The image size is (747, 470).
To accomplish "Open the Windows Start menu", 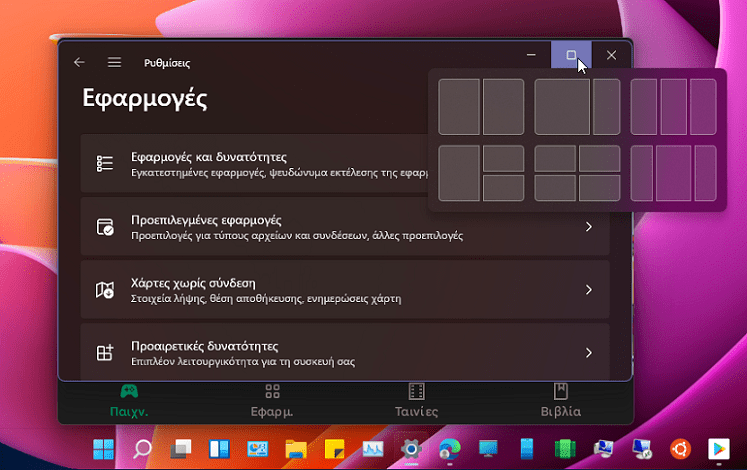I will (103, 449).
